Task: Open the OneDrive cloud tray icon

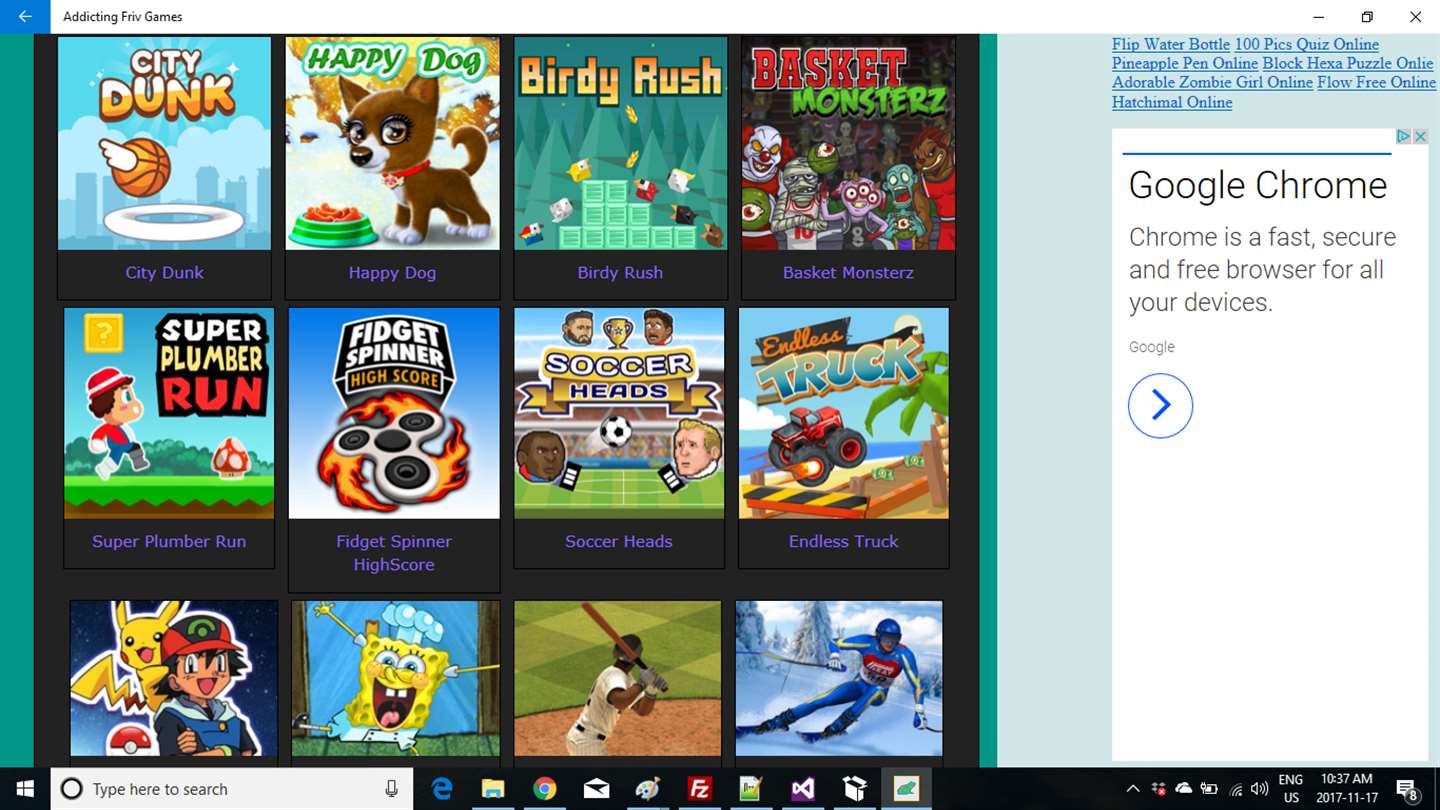Action: (1184, 789)
